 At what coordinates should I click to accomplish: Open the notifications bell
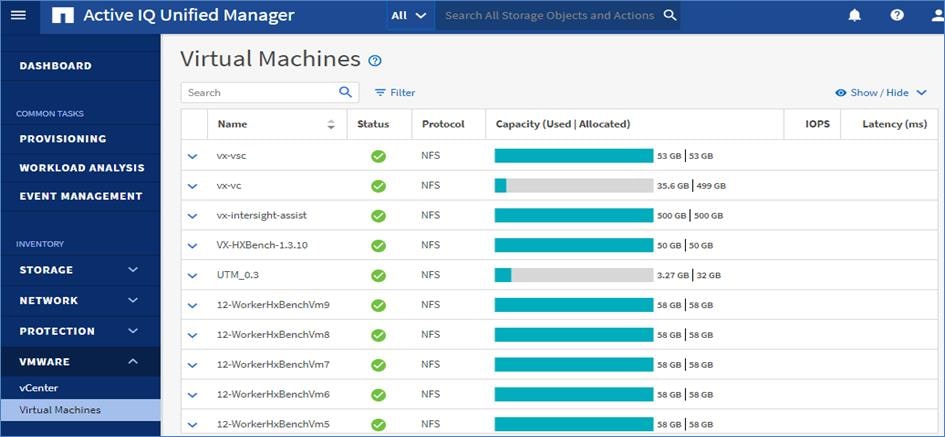854,16
